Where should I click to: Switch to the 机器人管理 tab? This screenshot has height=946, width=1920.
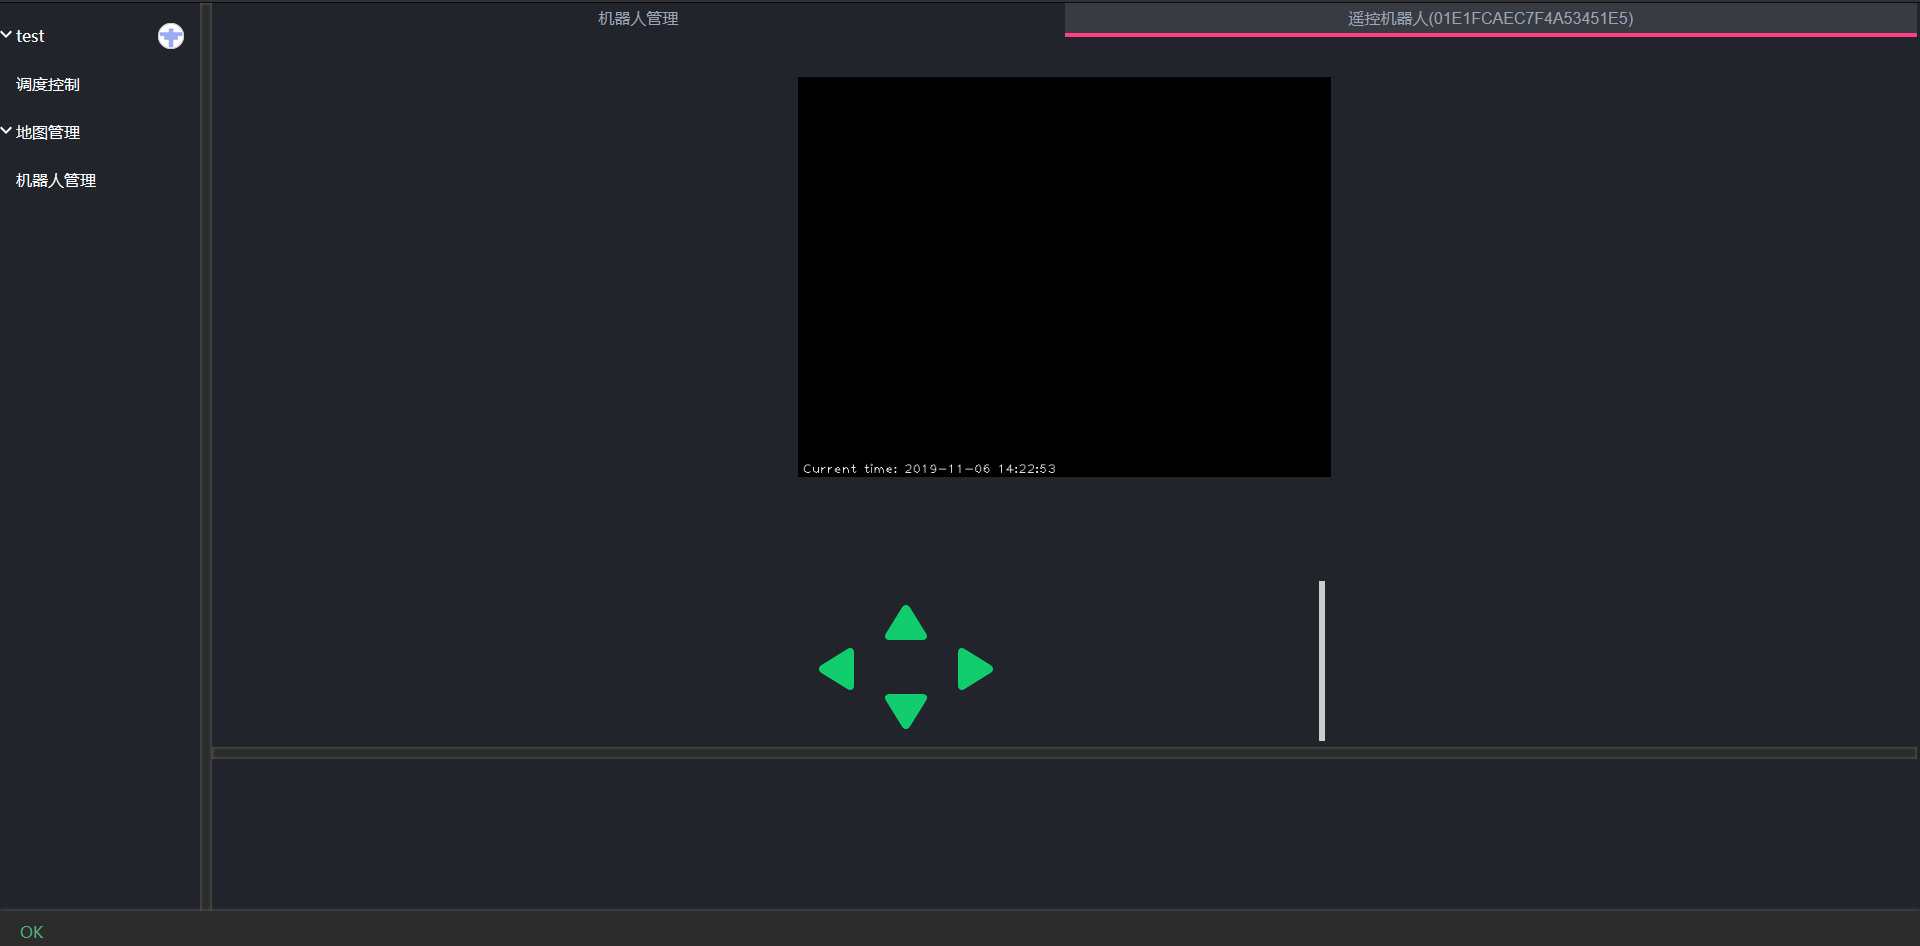click(x=638, y=18)
